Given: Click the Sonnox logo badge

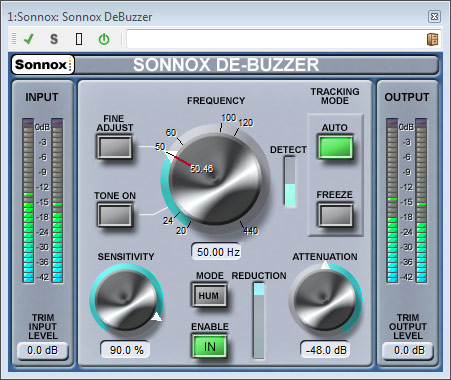Looking at the screenshot, I should 43,64.
